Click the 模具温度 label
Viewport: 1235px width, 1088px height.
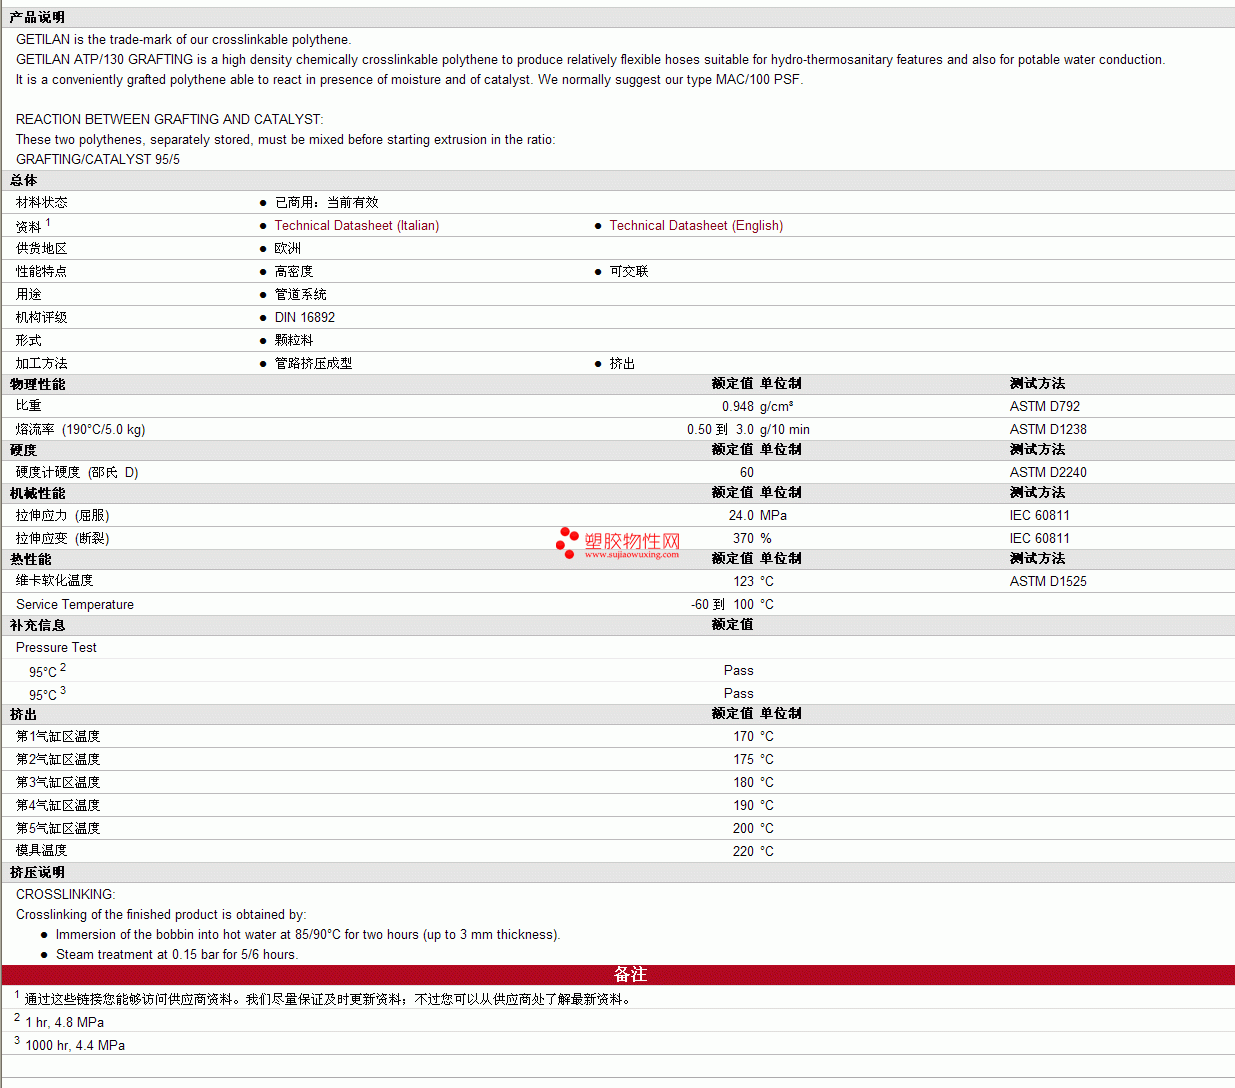coord(42,850)
